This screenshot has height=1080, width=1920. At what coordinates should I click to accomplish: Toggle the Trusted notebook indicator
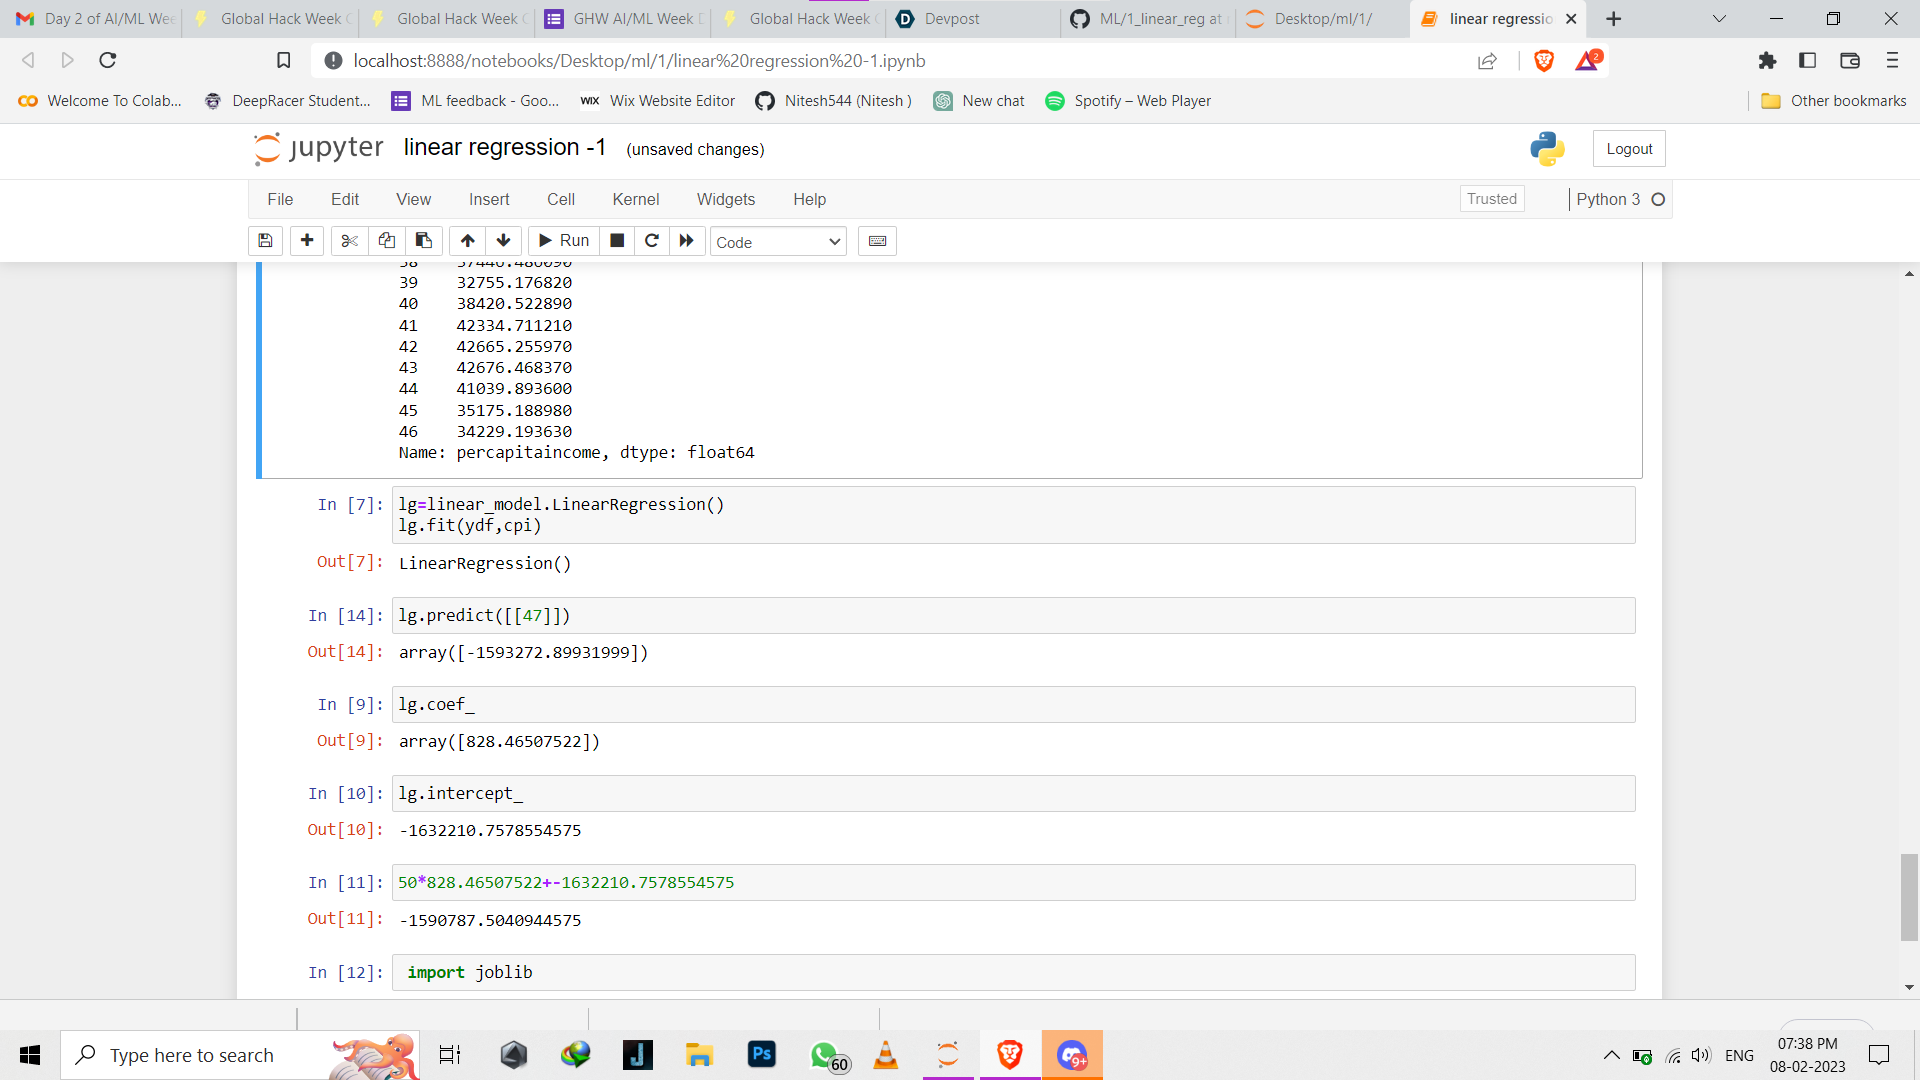click(1491, 199)
